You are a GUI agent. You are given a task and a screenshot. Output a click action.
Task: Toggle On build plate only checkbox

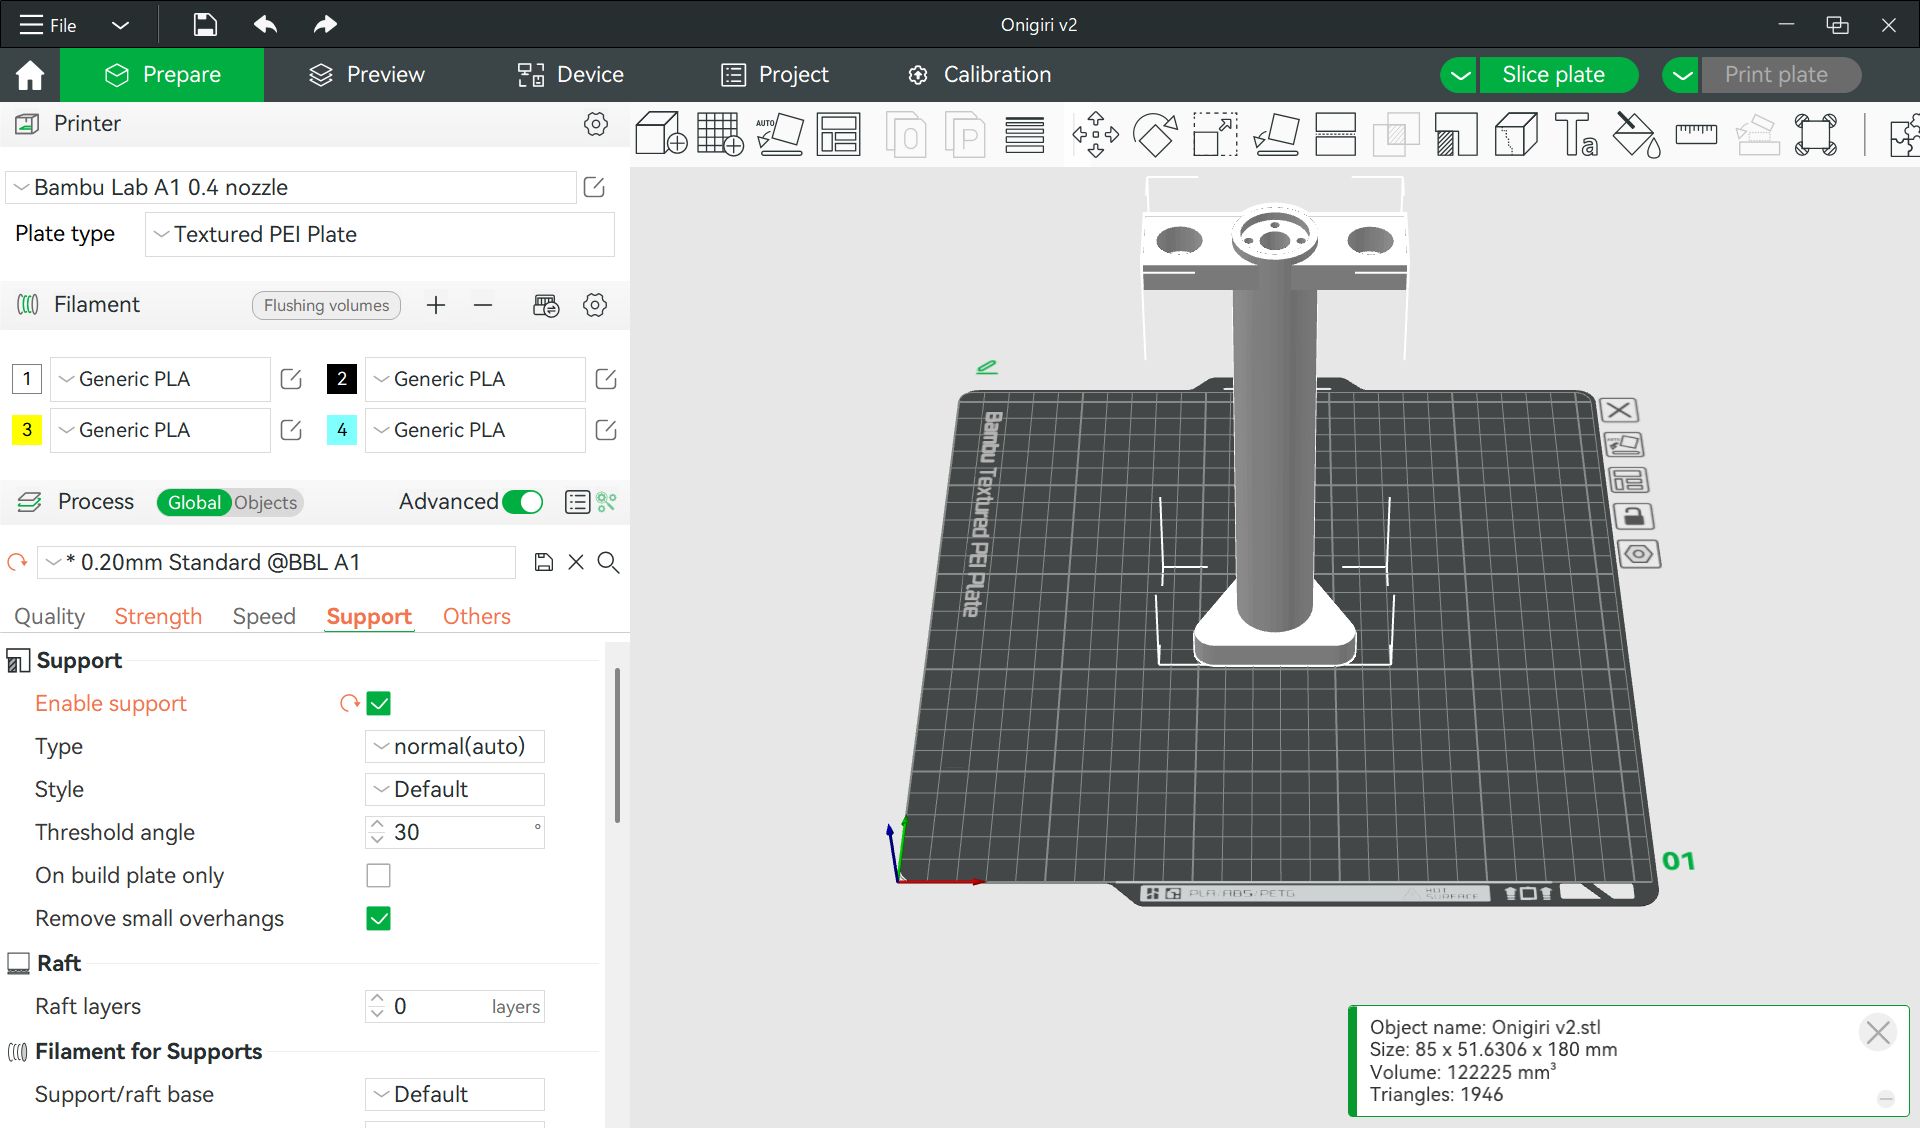[379, 875]
